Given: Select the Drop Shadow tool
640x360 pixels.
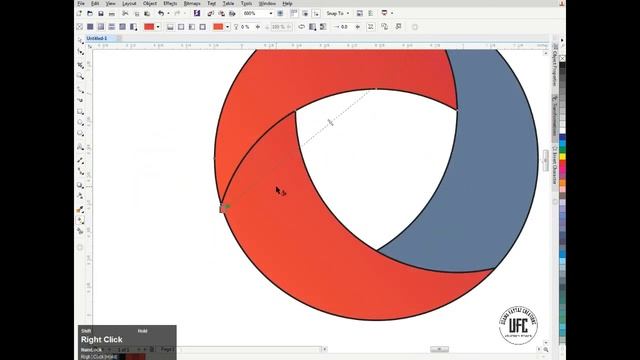Looking at the screenshot, I should click(x=80, y=186).
